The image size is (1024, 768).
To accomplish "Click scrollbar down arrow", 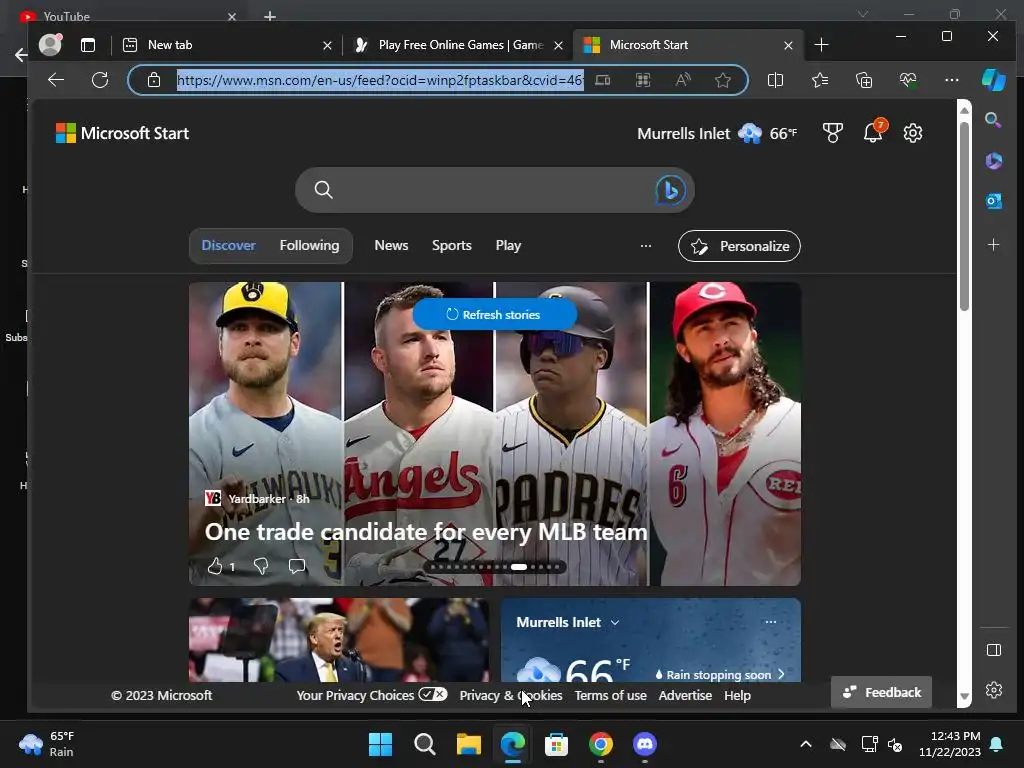I will click(965, 697).
